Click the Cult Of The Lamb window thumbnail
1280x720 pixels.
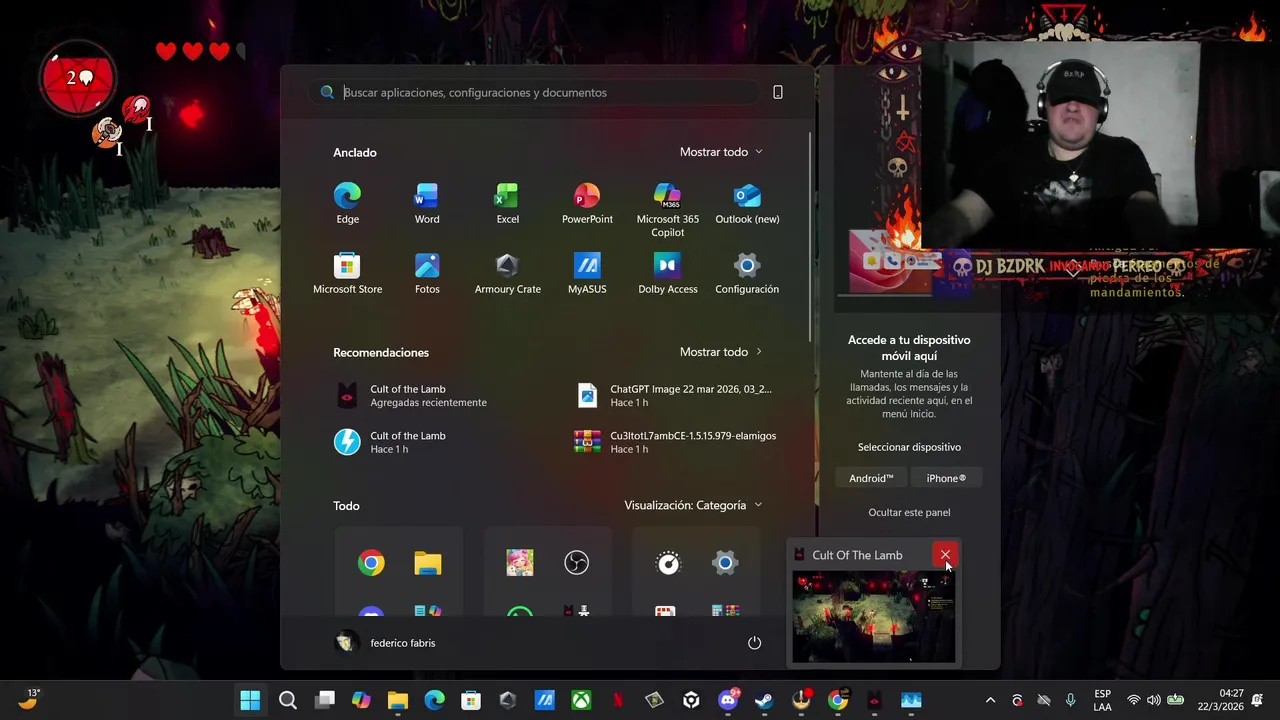[x=873, y=616]
